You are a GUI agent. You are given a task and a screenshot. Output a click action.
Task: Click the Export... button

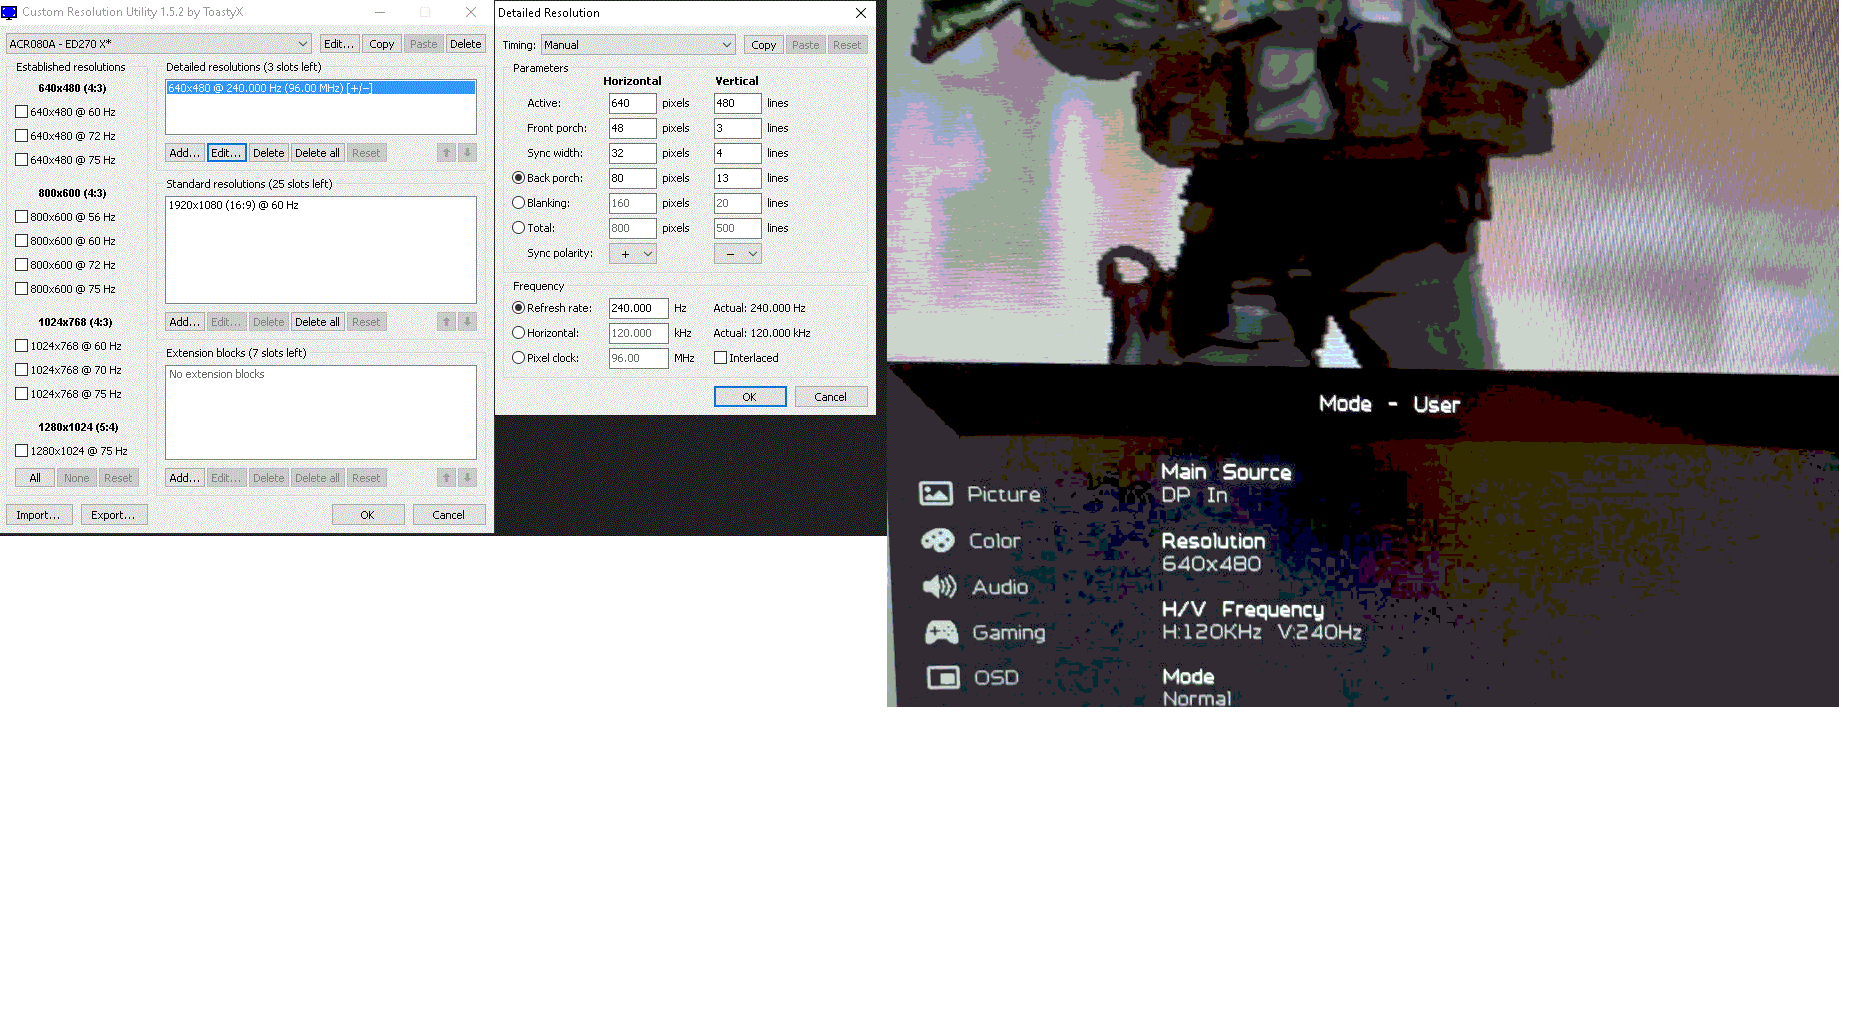tap(112, 515)
